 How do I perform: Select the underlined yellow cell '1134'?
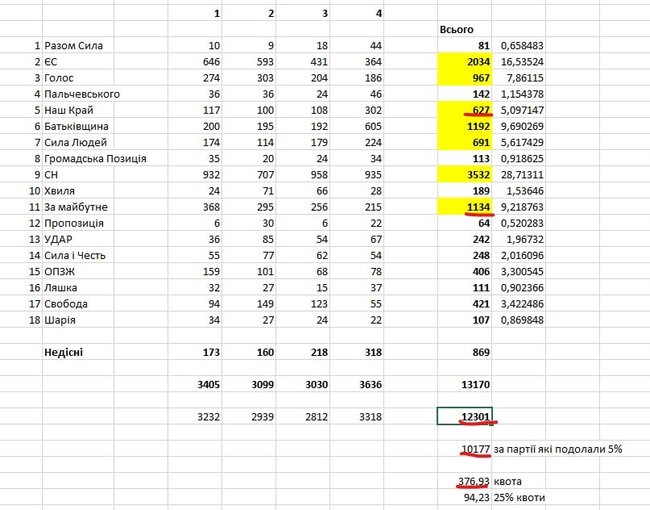[x=465, y=207]
